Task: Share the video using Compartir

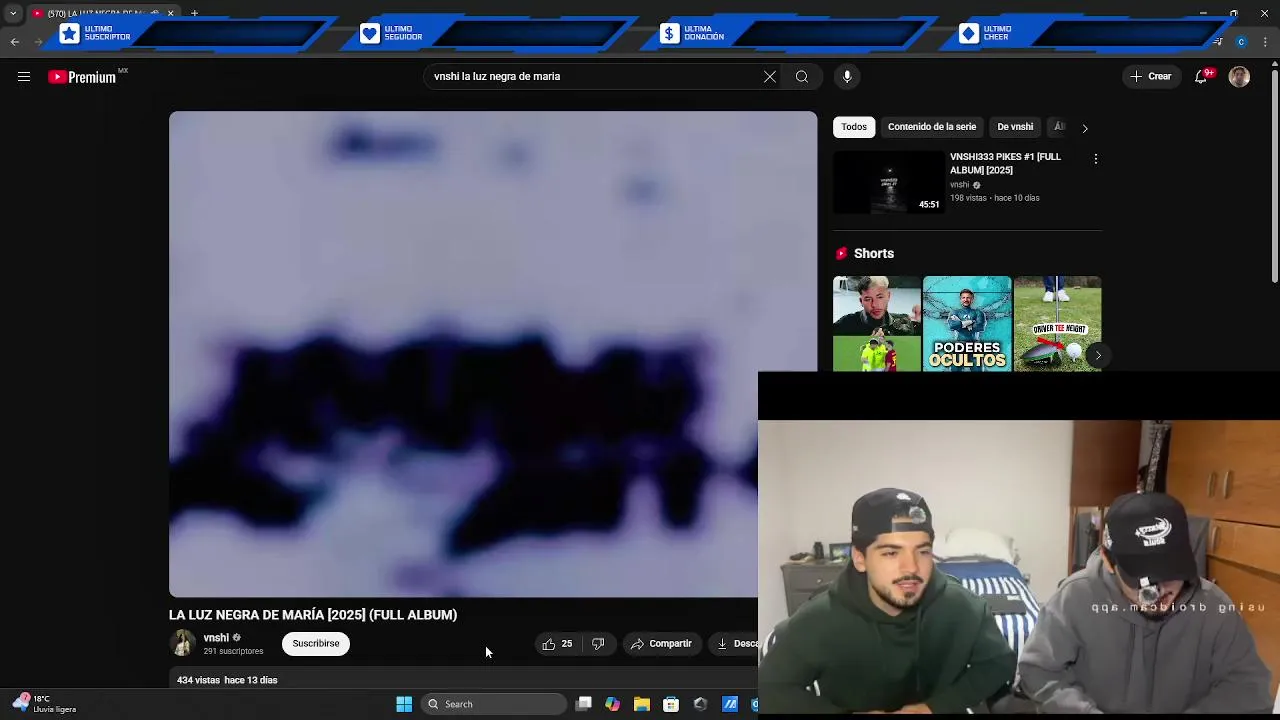Action: point(661,644)
